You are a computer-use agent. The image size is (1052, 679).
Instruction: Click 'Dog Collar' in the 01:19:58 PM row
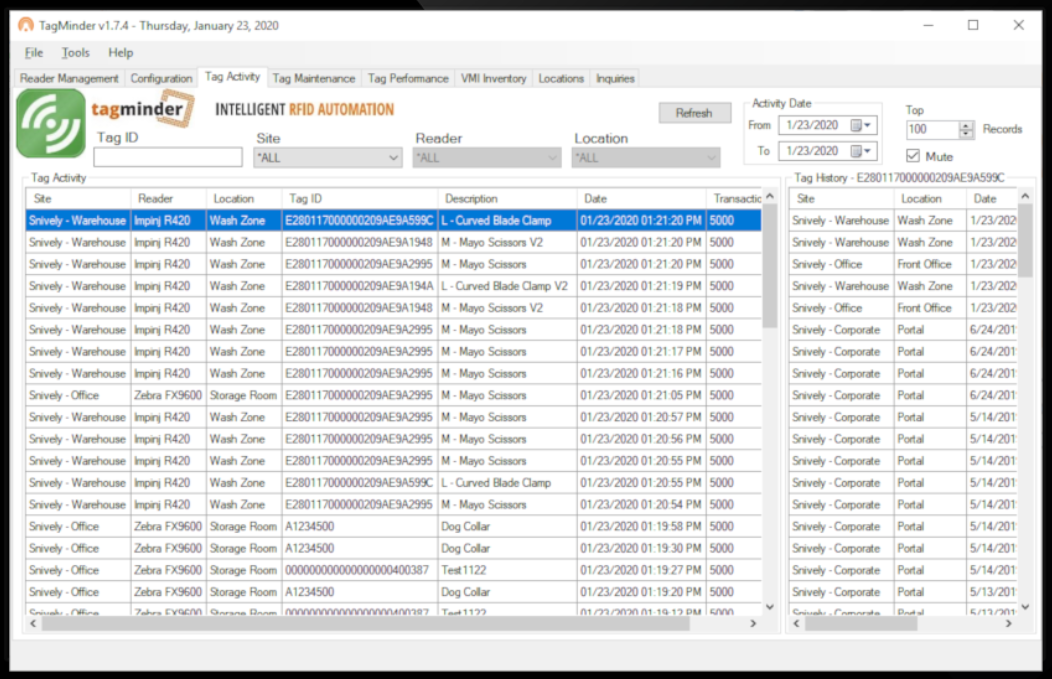click(507, 527)
